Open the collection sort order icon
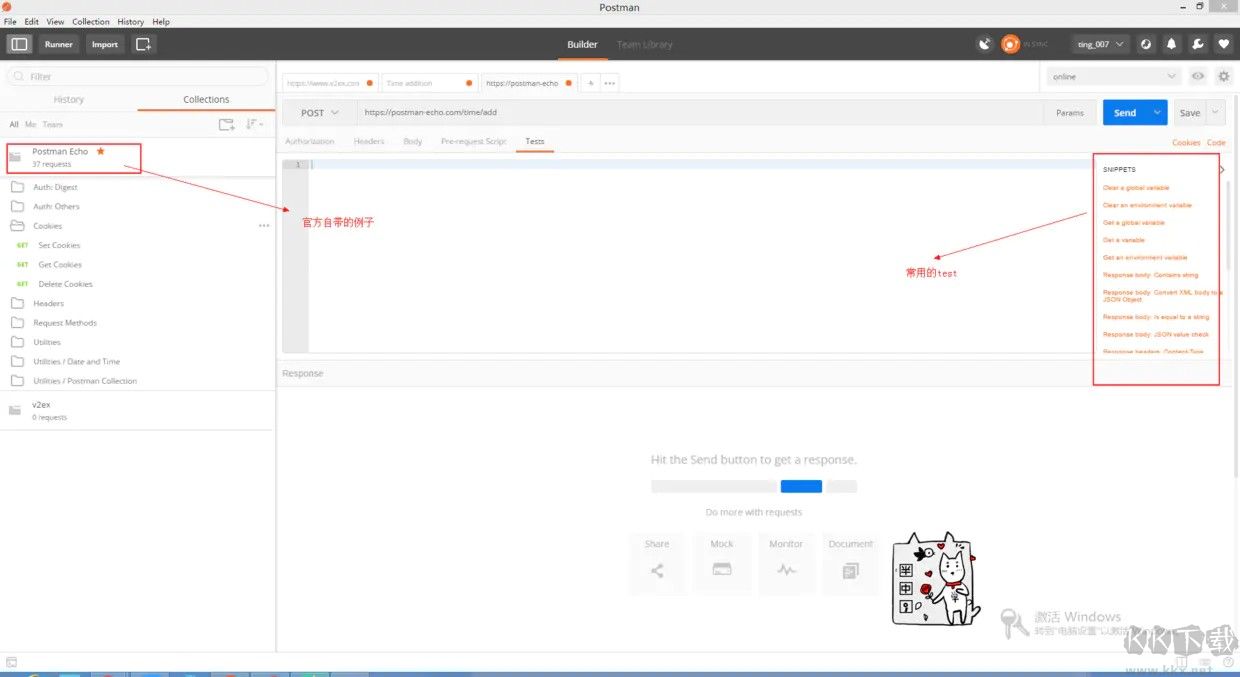Image resolution: width=1240 pixels, height=677 pixels. point(253,124)
